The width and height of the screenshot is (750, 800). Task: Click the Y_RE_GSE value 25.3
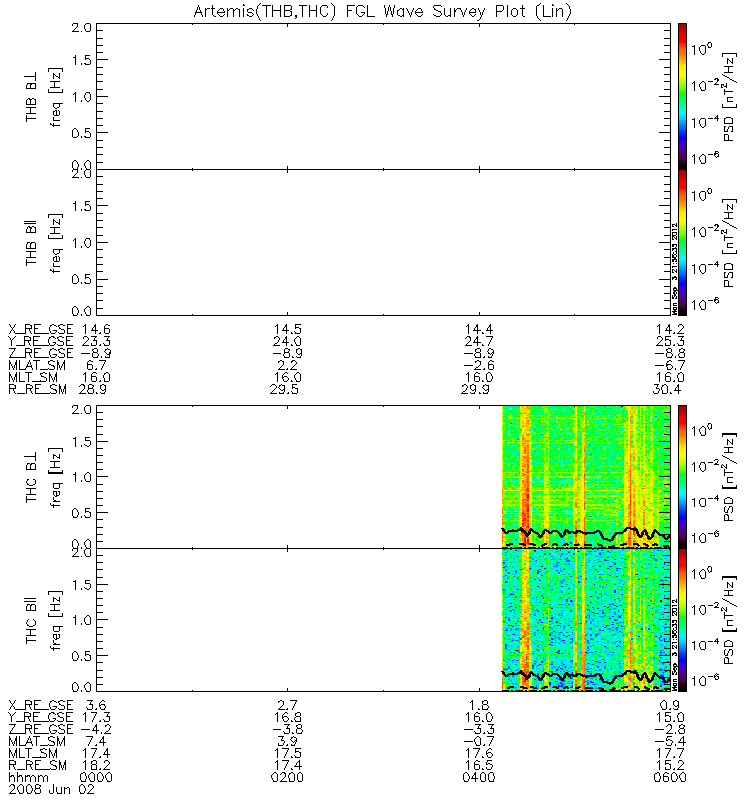tap(670, 341)
